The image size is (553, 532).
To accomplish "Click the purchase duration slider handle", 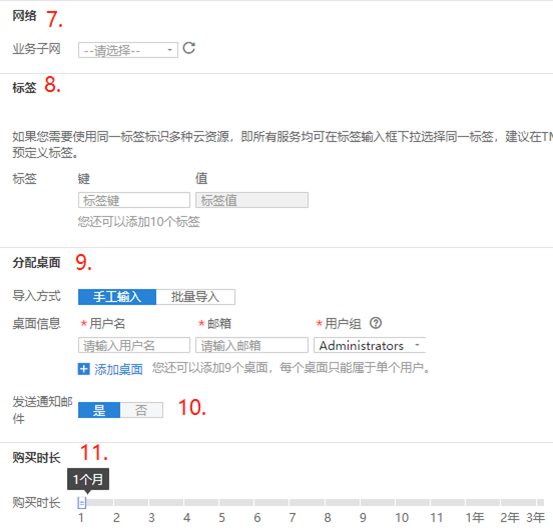I will pos(82,503).
